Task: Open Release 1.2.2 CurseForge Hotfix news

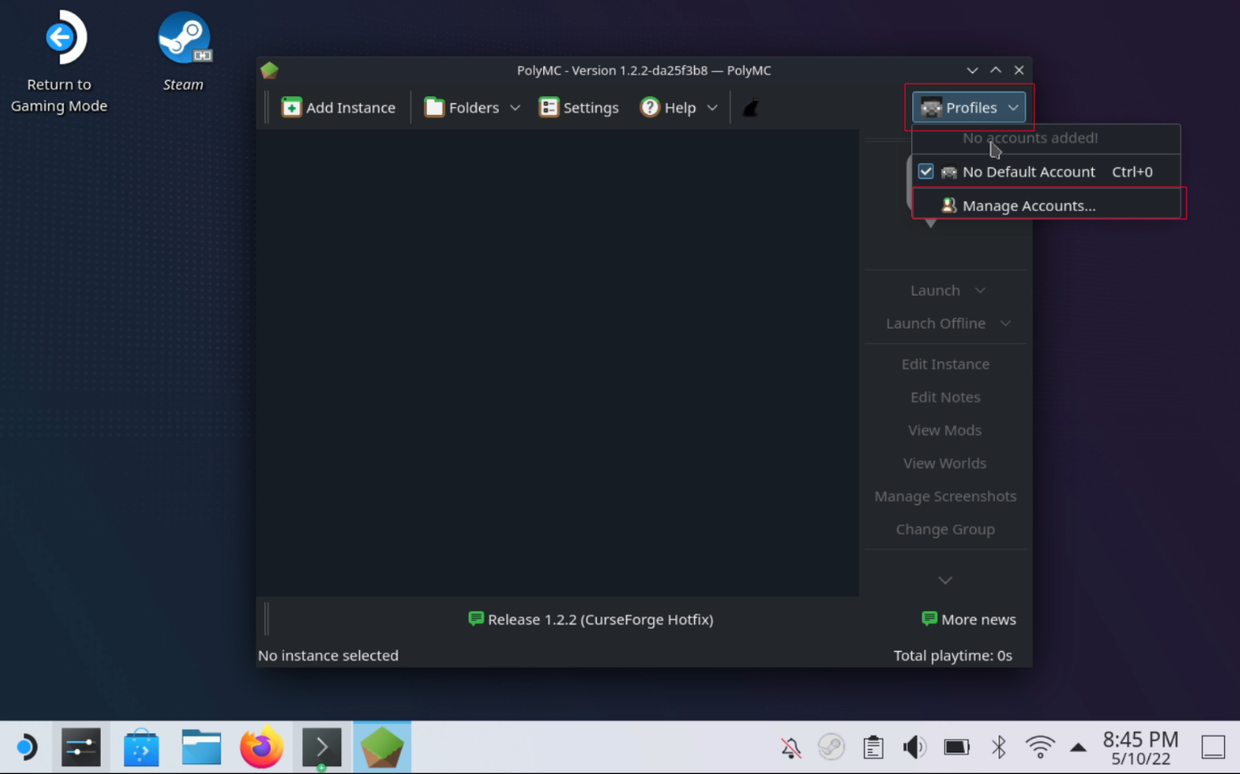Action: pos(591,619)
